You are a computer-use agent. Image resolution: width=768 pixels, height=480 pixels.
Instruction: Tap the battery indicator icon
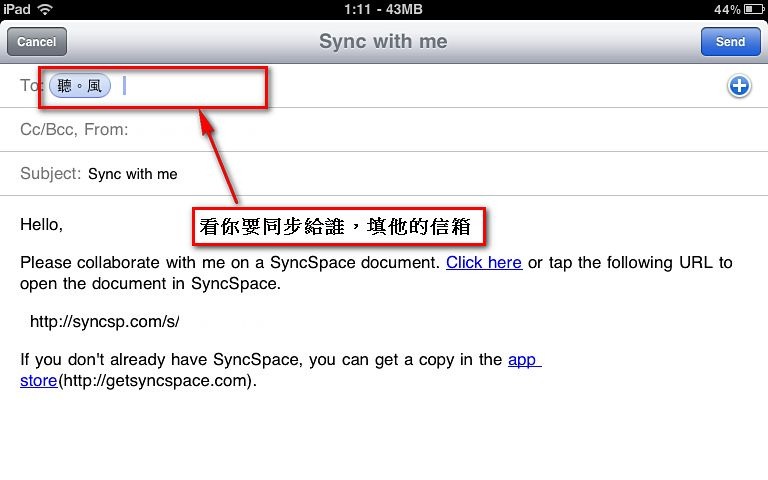pyautogui.click(x=754, y=9)
